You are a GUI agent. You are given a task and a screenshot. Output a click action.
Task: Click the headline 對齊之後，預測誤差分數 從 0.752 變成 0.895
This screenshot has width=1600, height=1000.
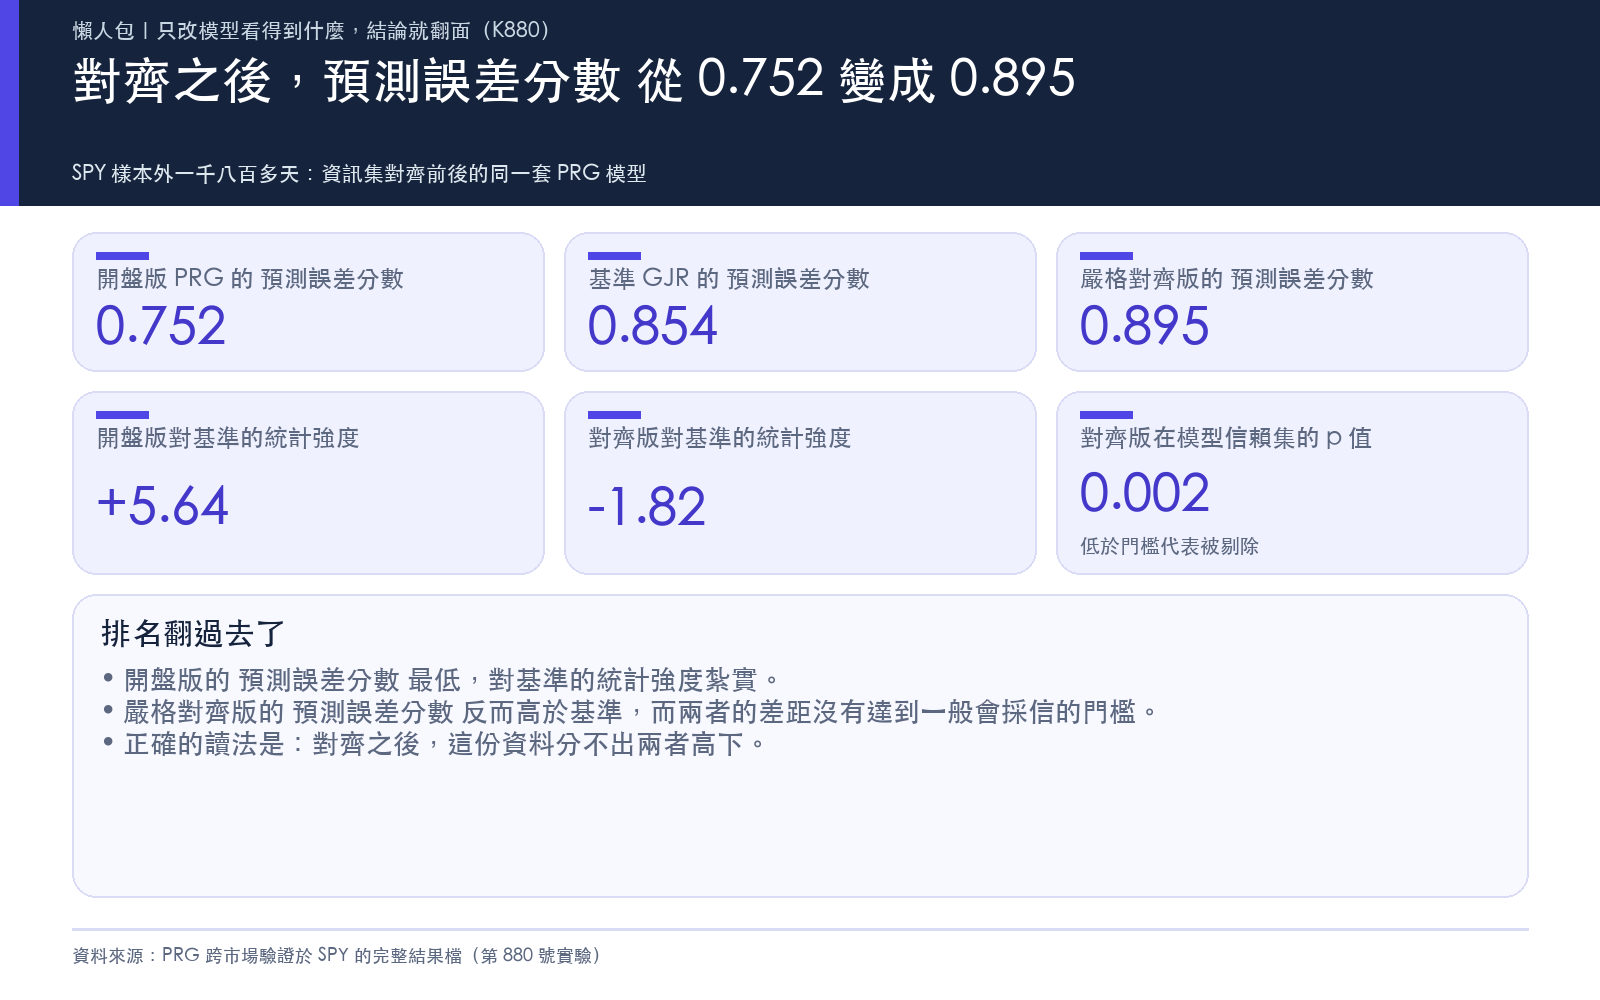[x=574, y=80]
